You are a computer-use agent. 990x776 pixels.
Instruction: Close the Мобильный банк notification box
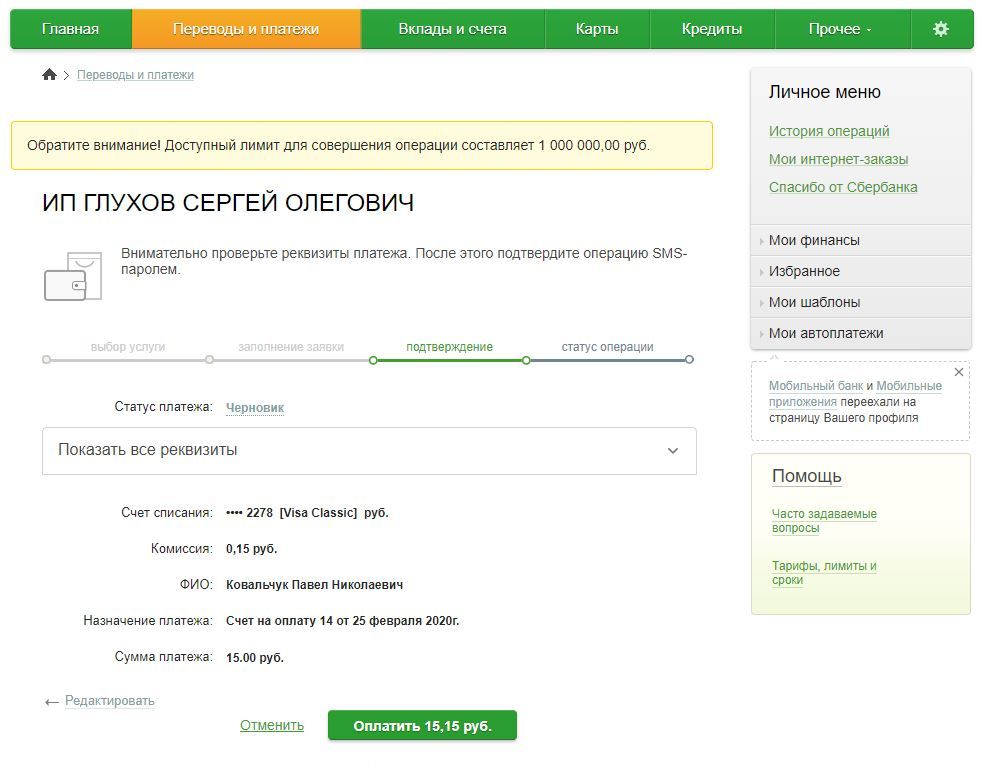pyautogui.click(x=958, y=373)
